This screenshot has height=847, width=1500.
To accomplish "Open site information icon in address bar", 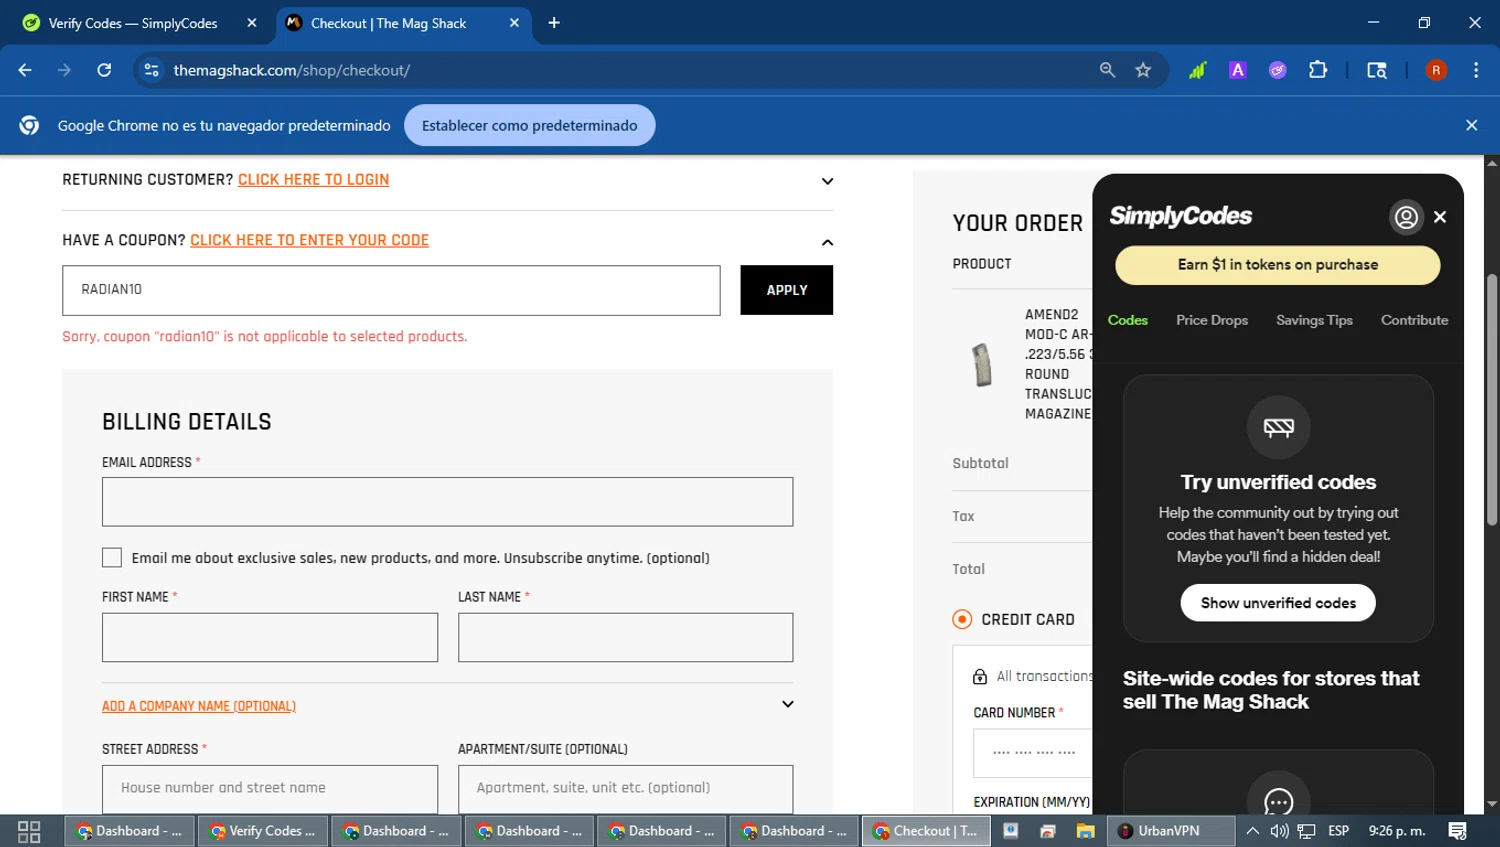I will click(x=152, y=70).
